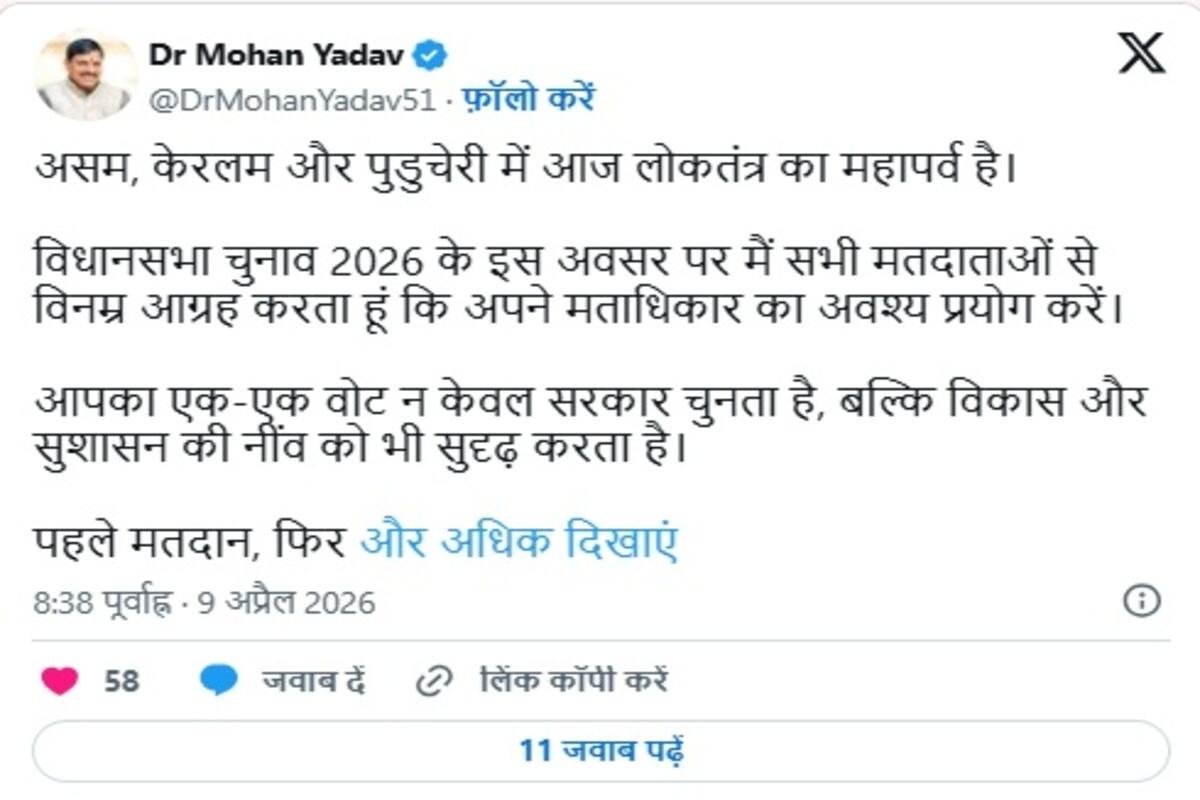The image size is (1200, 800).
Task: Click the लिंक कॉपी करें label
Action: pos(575,680)
